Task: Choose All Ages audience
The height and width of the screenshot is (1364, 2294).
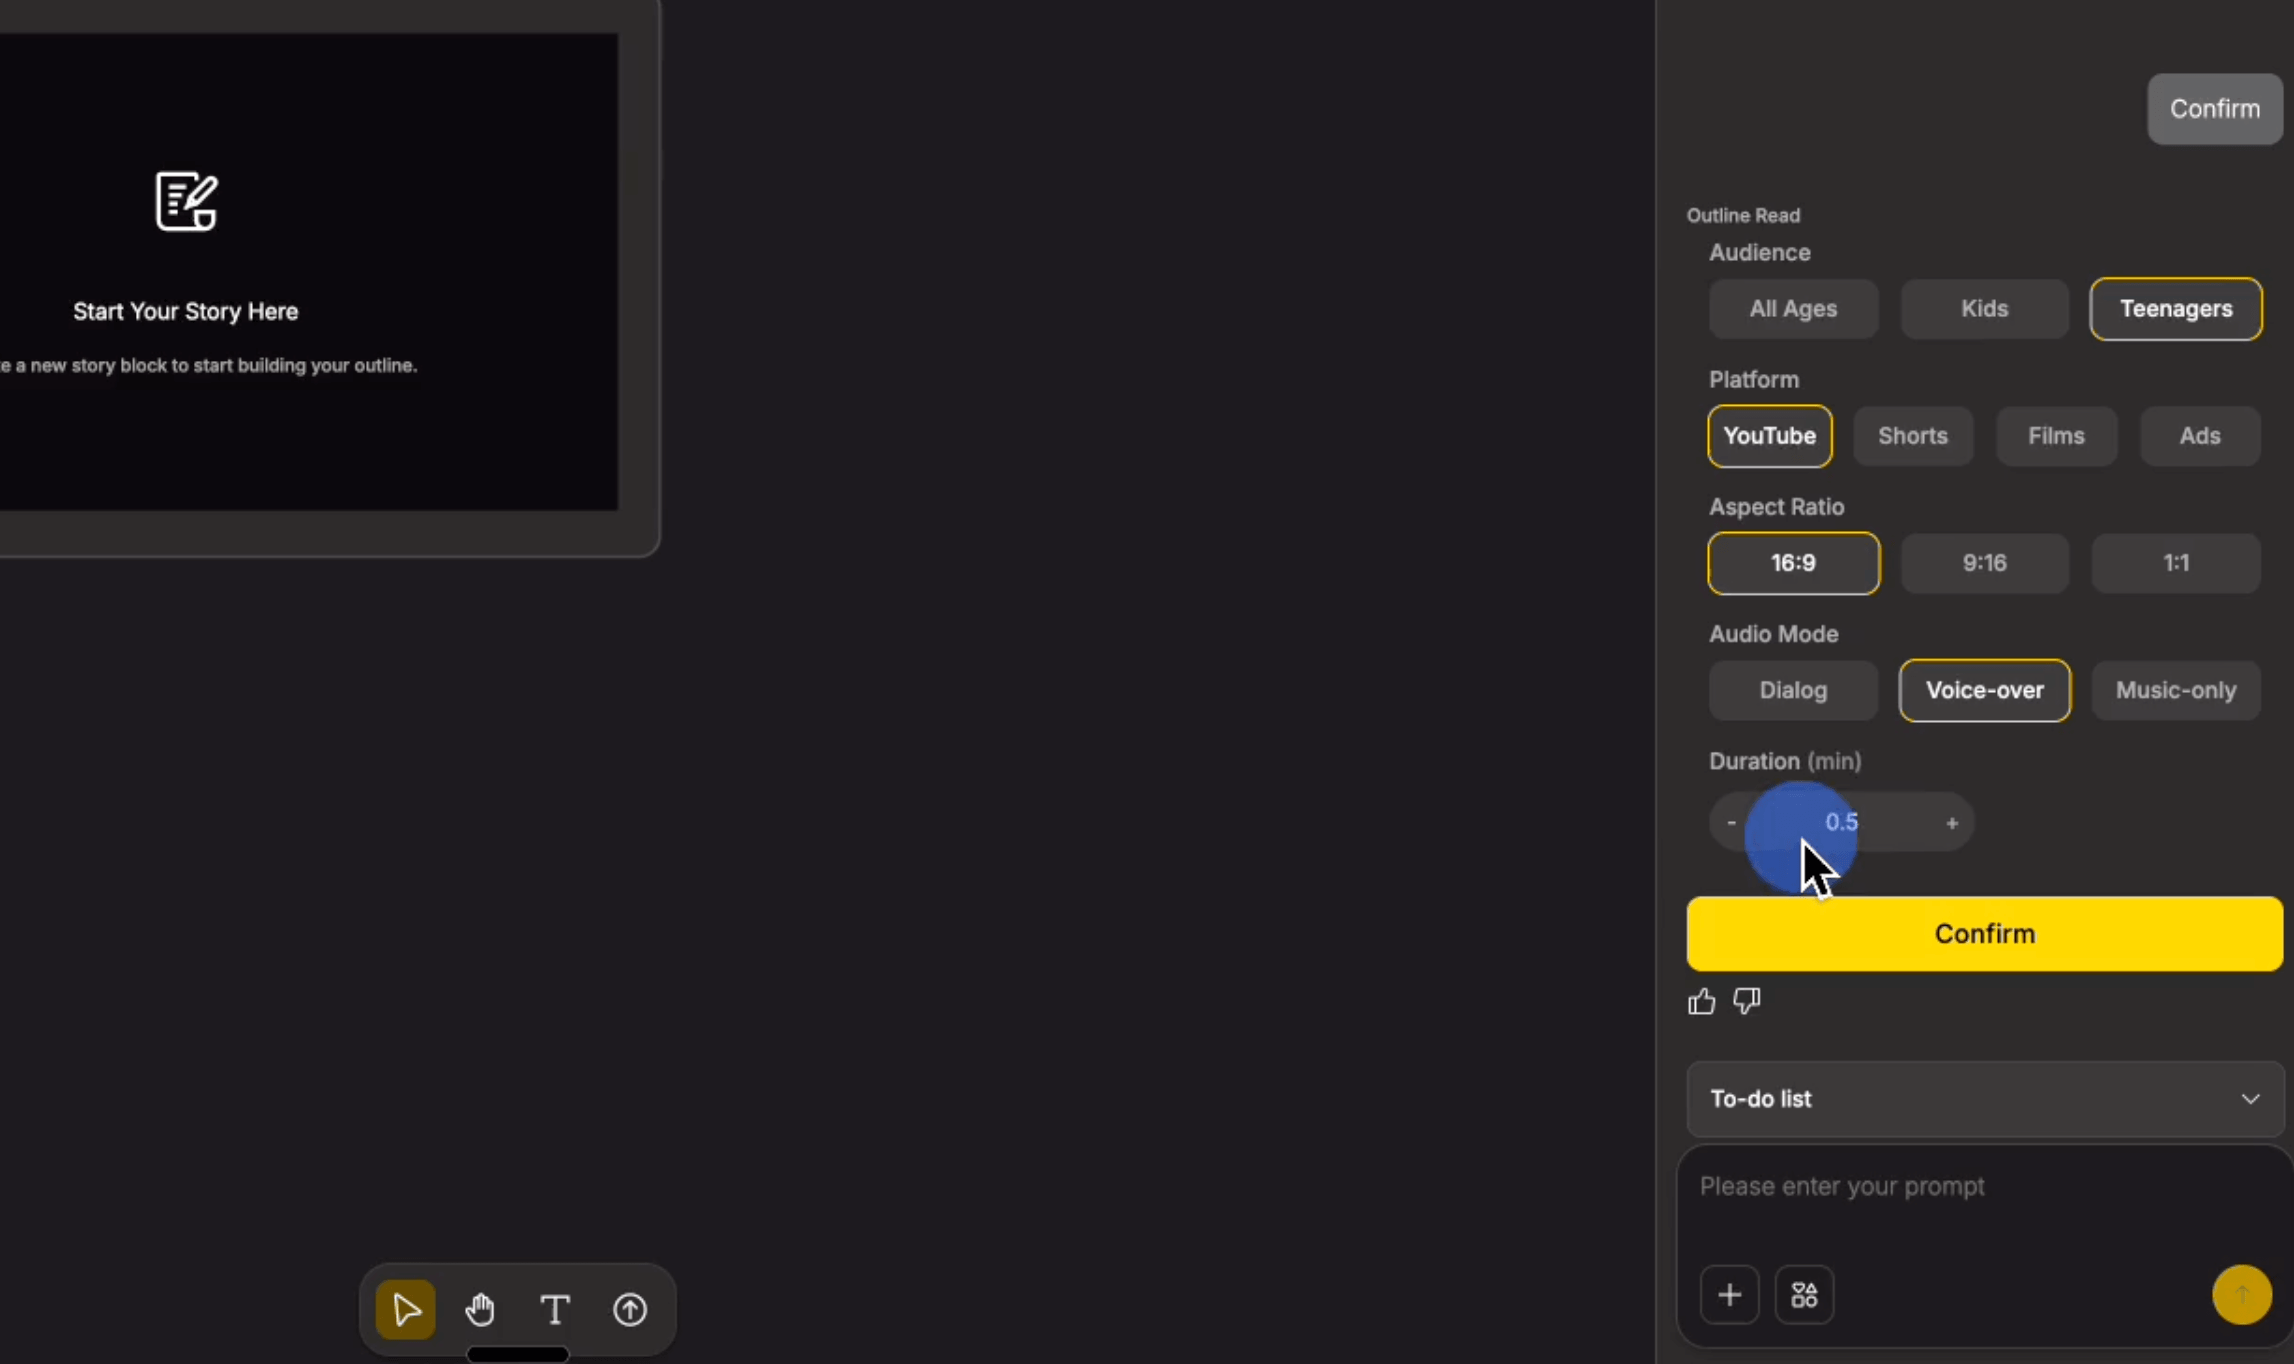Action: tap(1793, 309)
